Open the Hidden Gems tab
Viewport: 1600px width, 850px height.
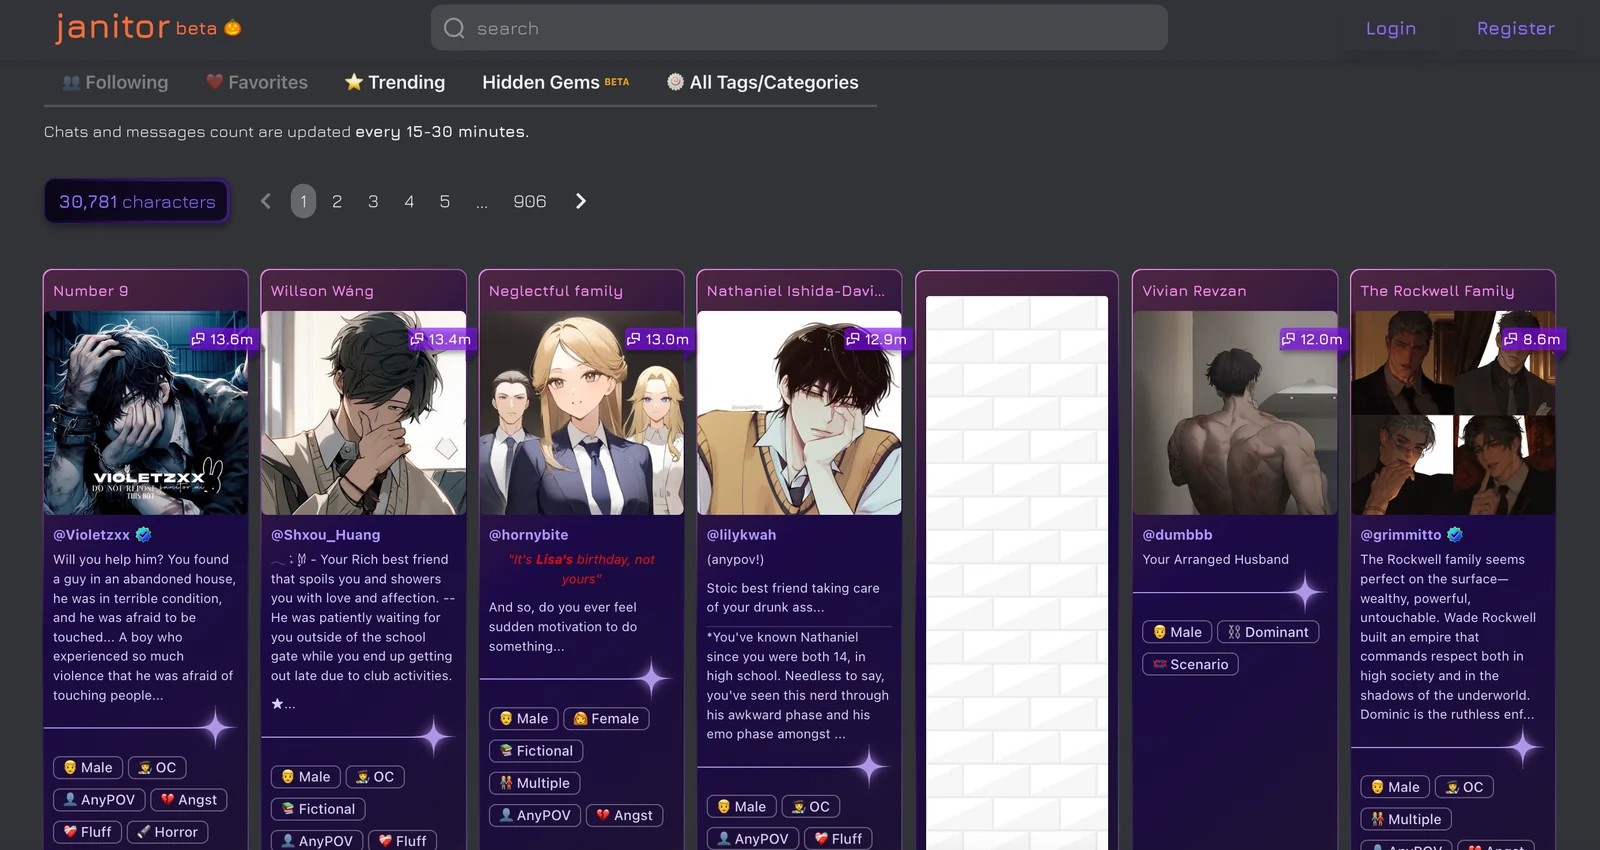click(x=555, y=83)
